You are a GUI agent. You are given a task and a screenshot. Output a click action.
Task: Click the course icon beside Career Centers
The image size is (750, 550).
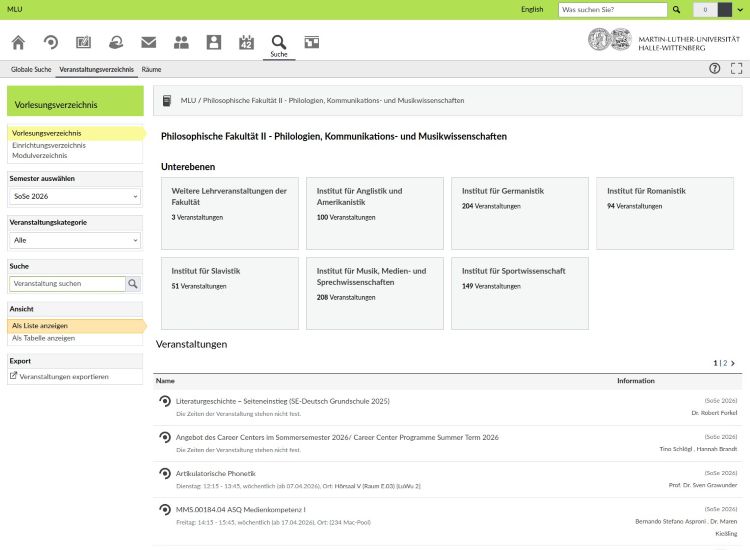click(x=165, y=437)
